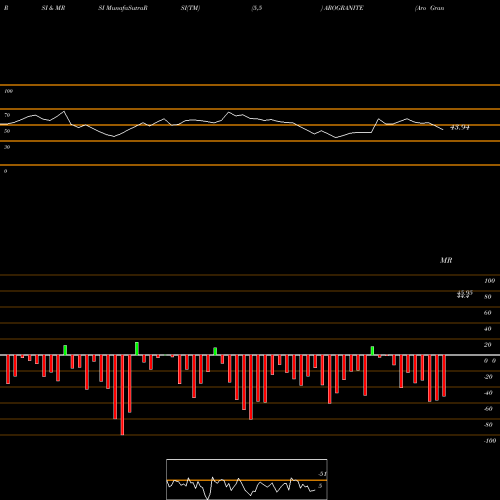This screenshot has width=500, height=500.
Task: Click the 50 level label on RSI axis
Action: pos(7,131)
